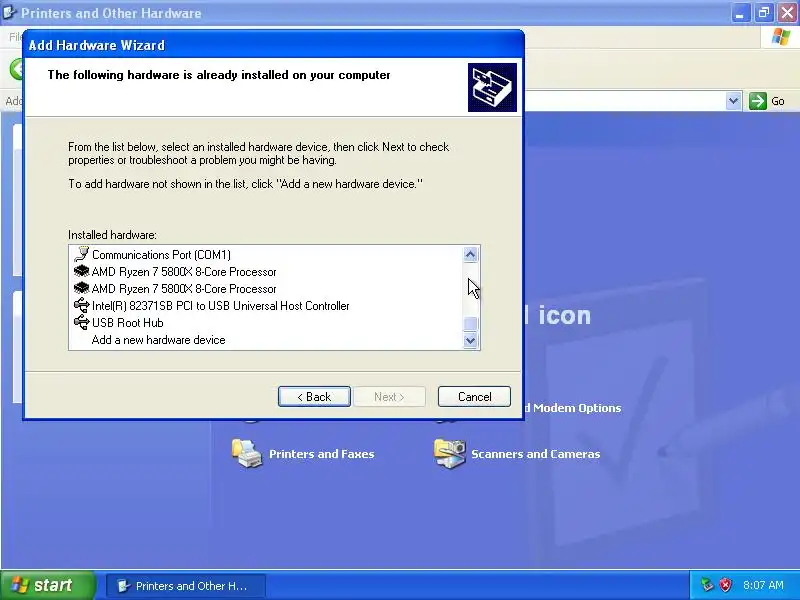This screenshot has width=800, height=600.
Task: Open the Start menu
Action: coord(48,585)
